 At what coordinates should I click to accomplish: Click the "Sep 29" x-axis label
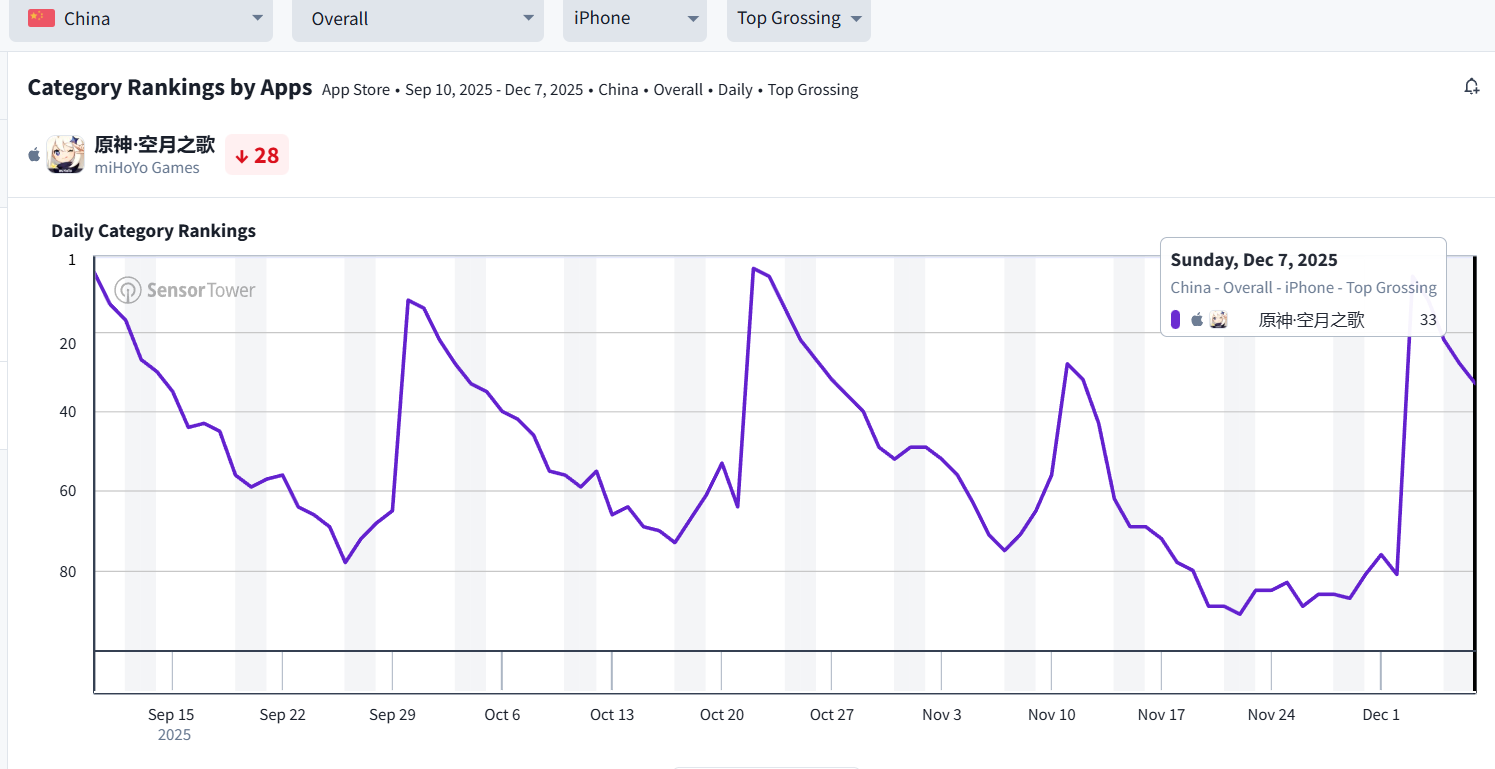[x=392, y=715]
